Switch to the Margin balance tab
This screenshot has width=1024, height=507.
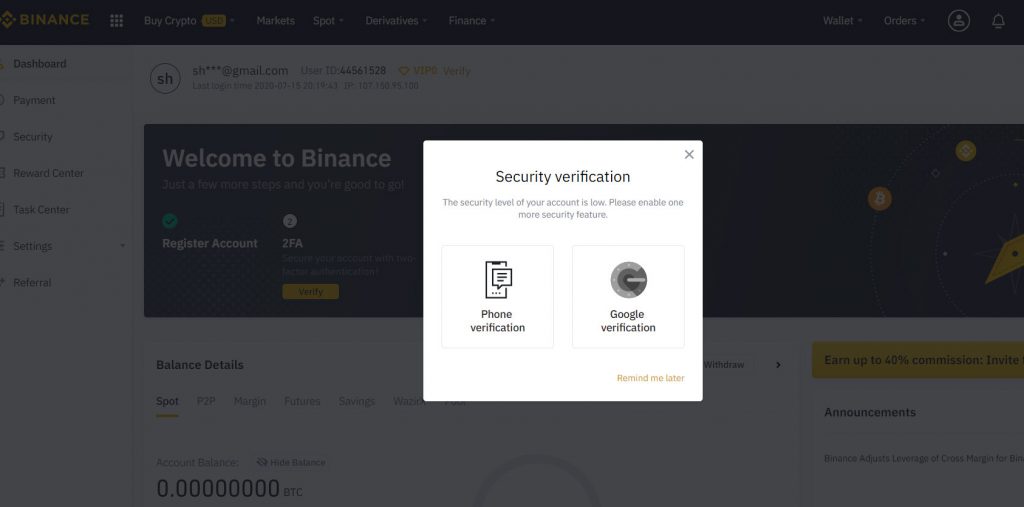tap(249, 401)
